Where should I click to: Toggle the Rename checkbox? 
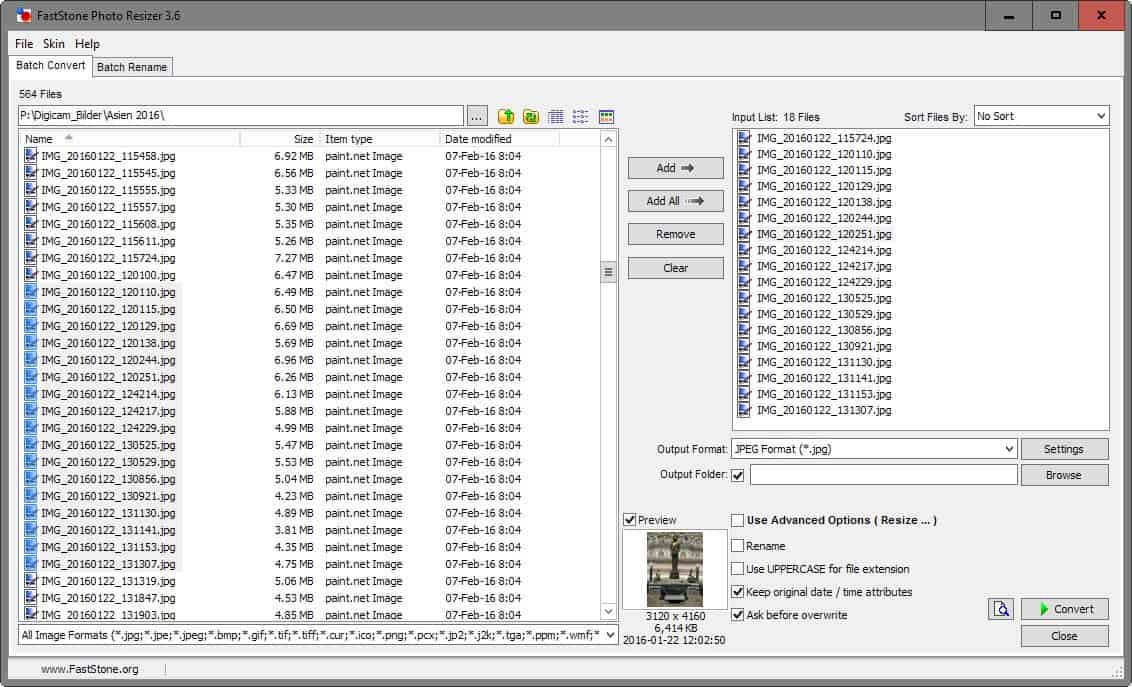coord(738,546)
